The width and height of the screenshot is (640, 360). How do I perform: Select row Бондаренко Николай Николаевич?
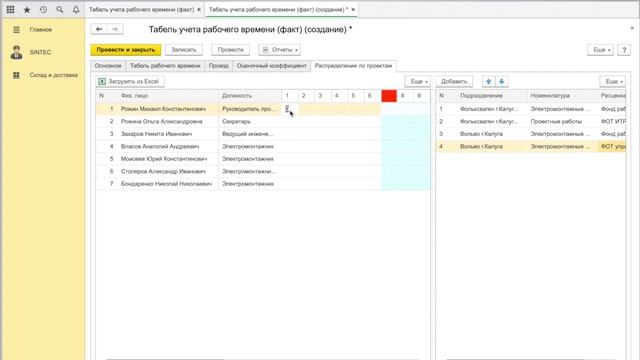click(x=263, y=184)
